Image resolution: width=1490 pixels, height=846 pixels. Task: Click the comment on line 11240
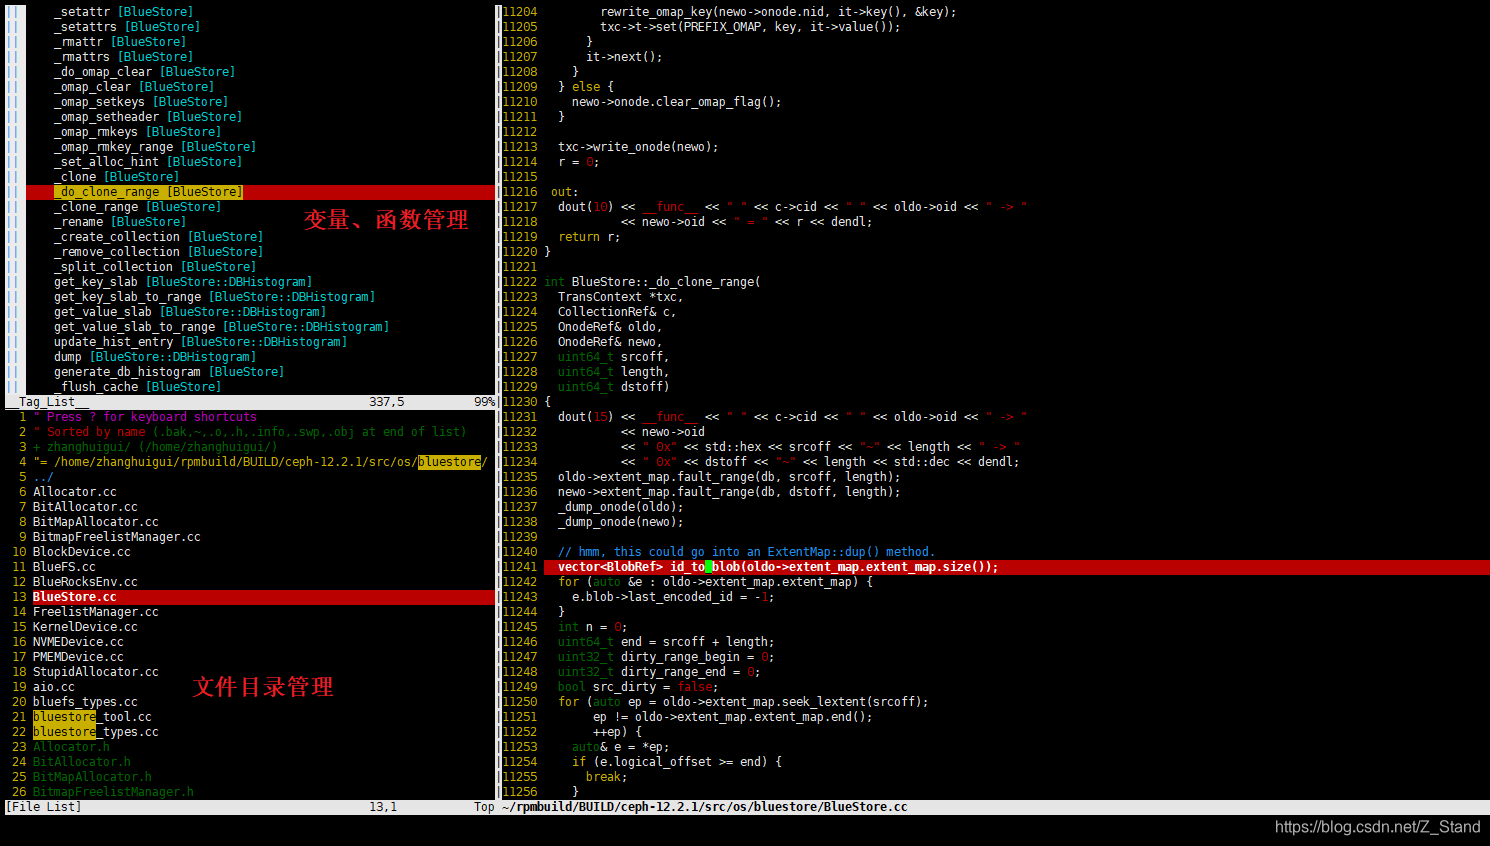[746, 552]
